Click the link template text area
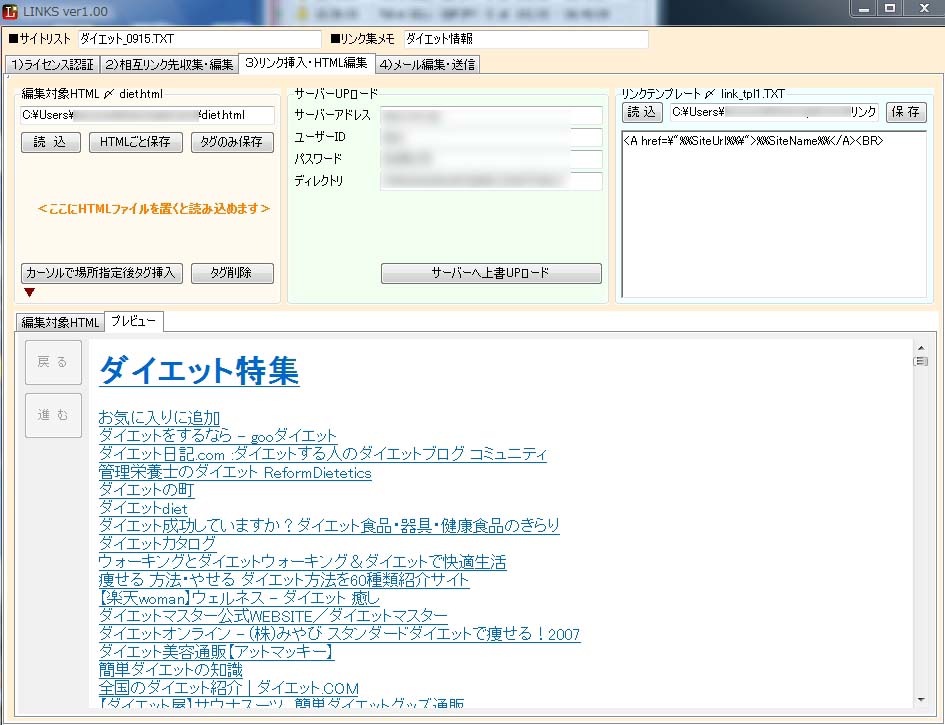 point(774,215)
